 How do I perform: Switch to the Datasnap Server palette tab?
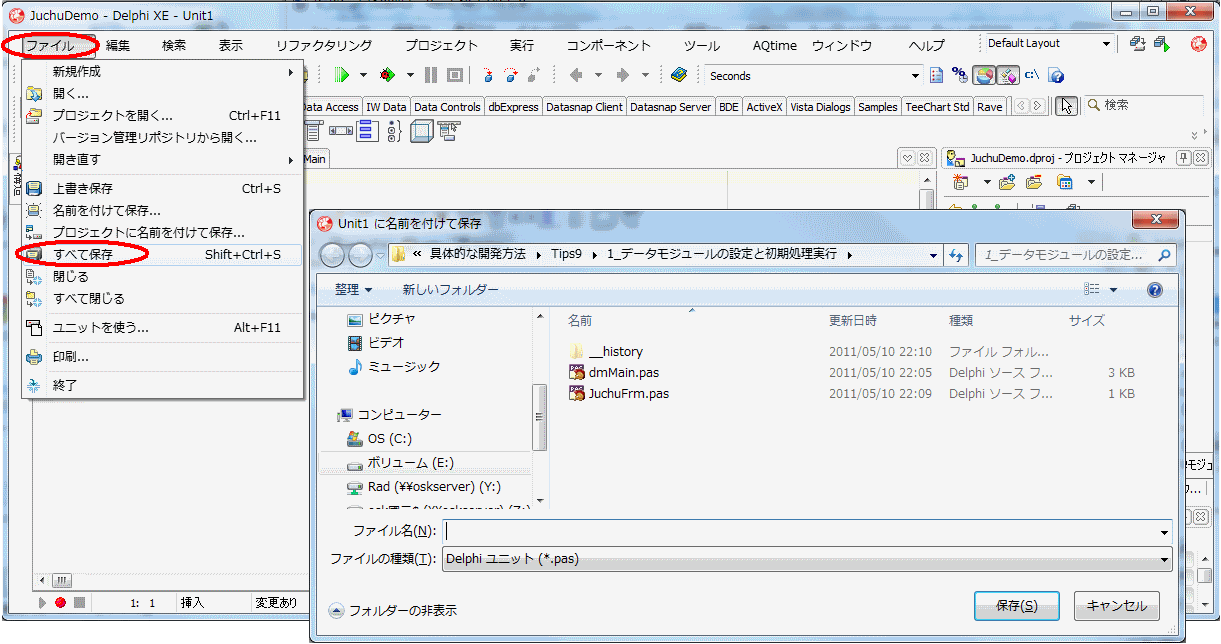[671, 107]
